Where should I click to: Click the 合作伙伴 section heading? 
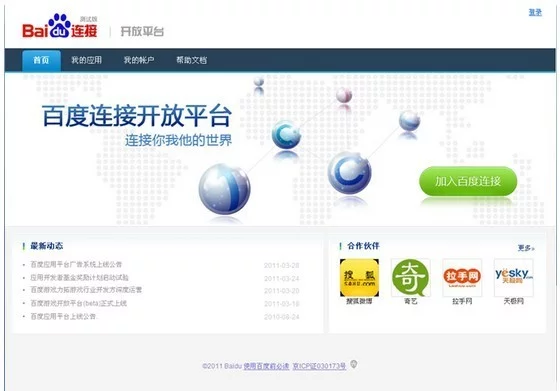coord(364,246)
